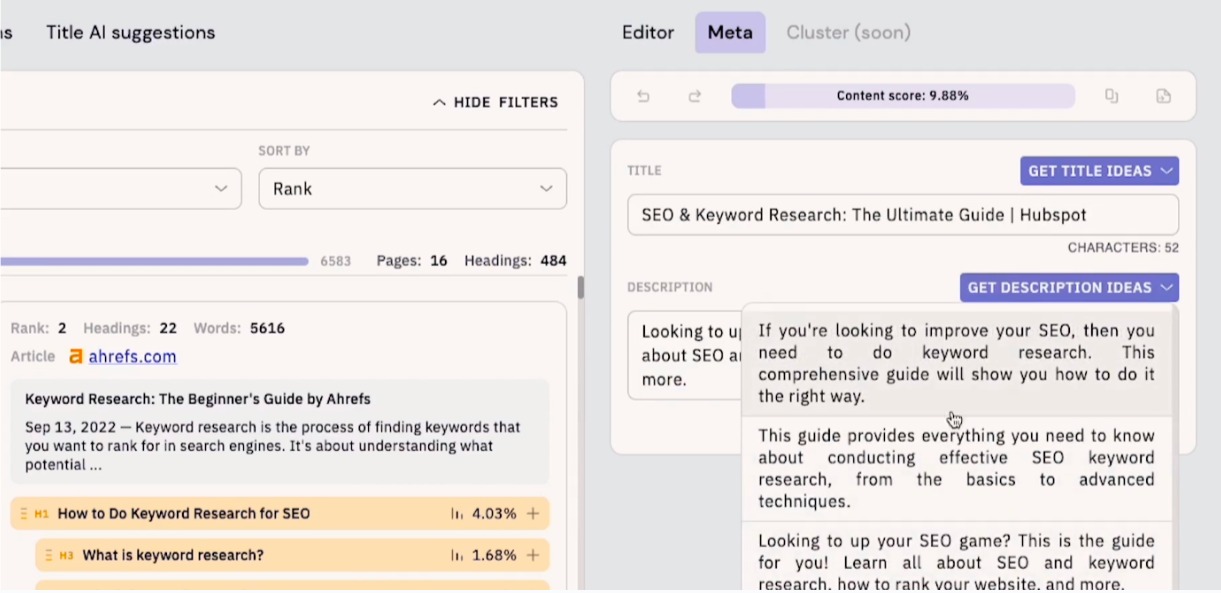Collapse filters with Hide Filters

[x=495, y=102]
